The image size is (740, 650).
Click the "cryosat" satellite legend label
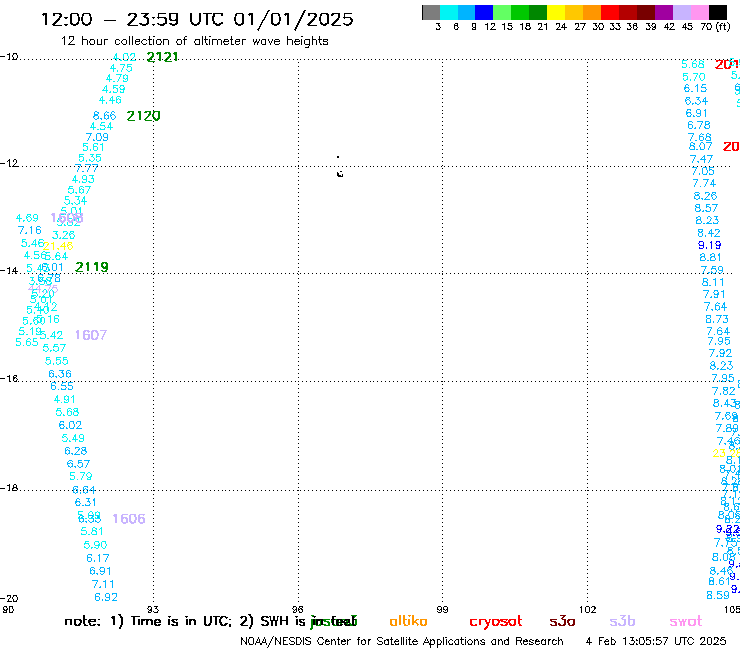pos(496,622)
